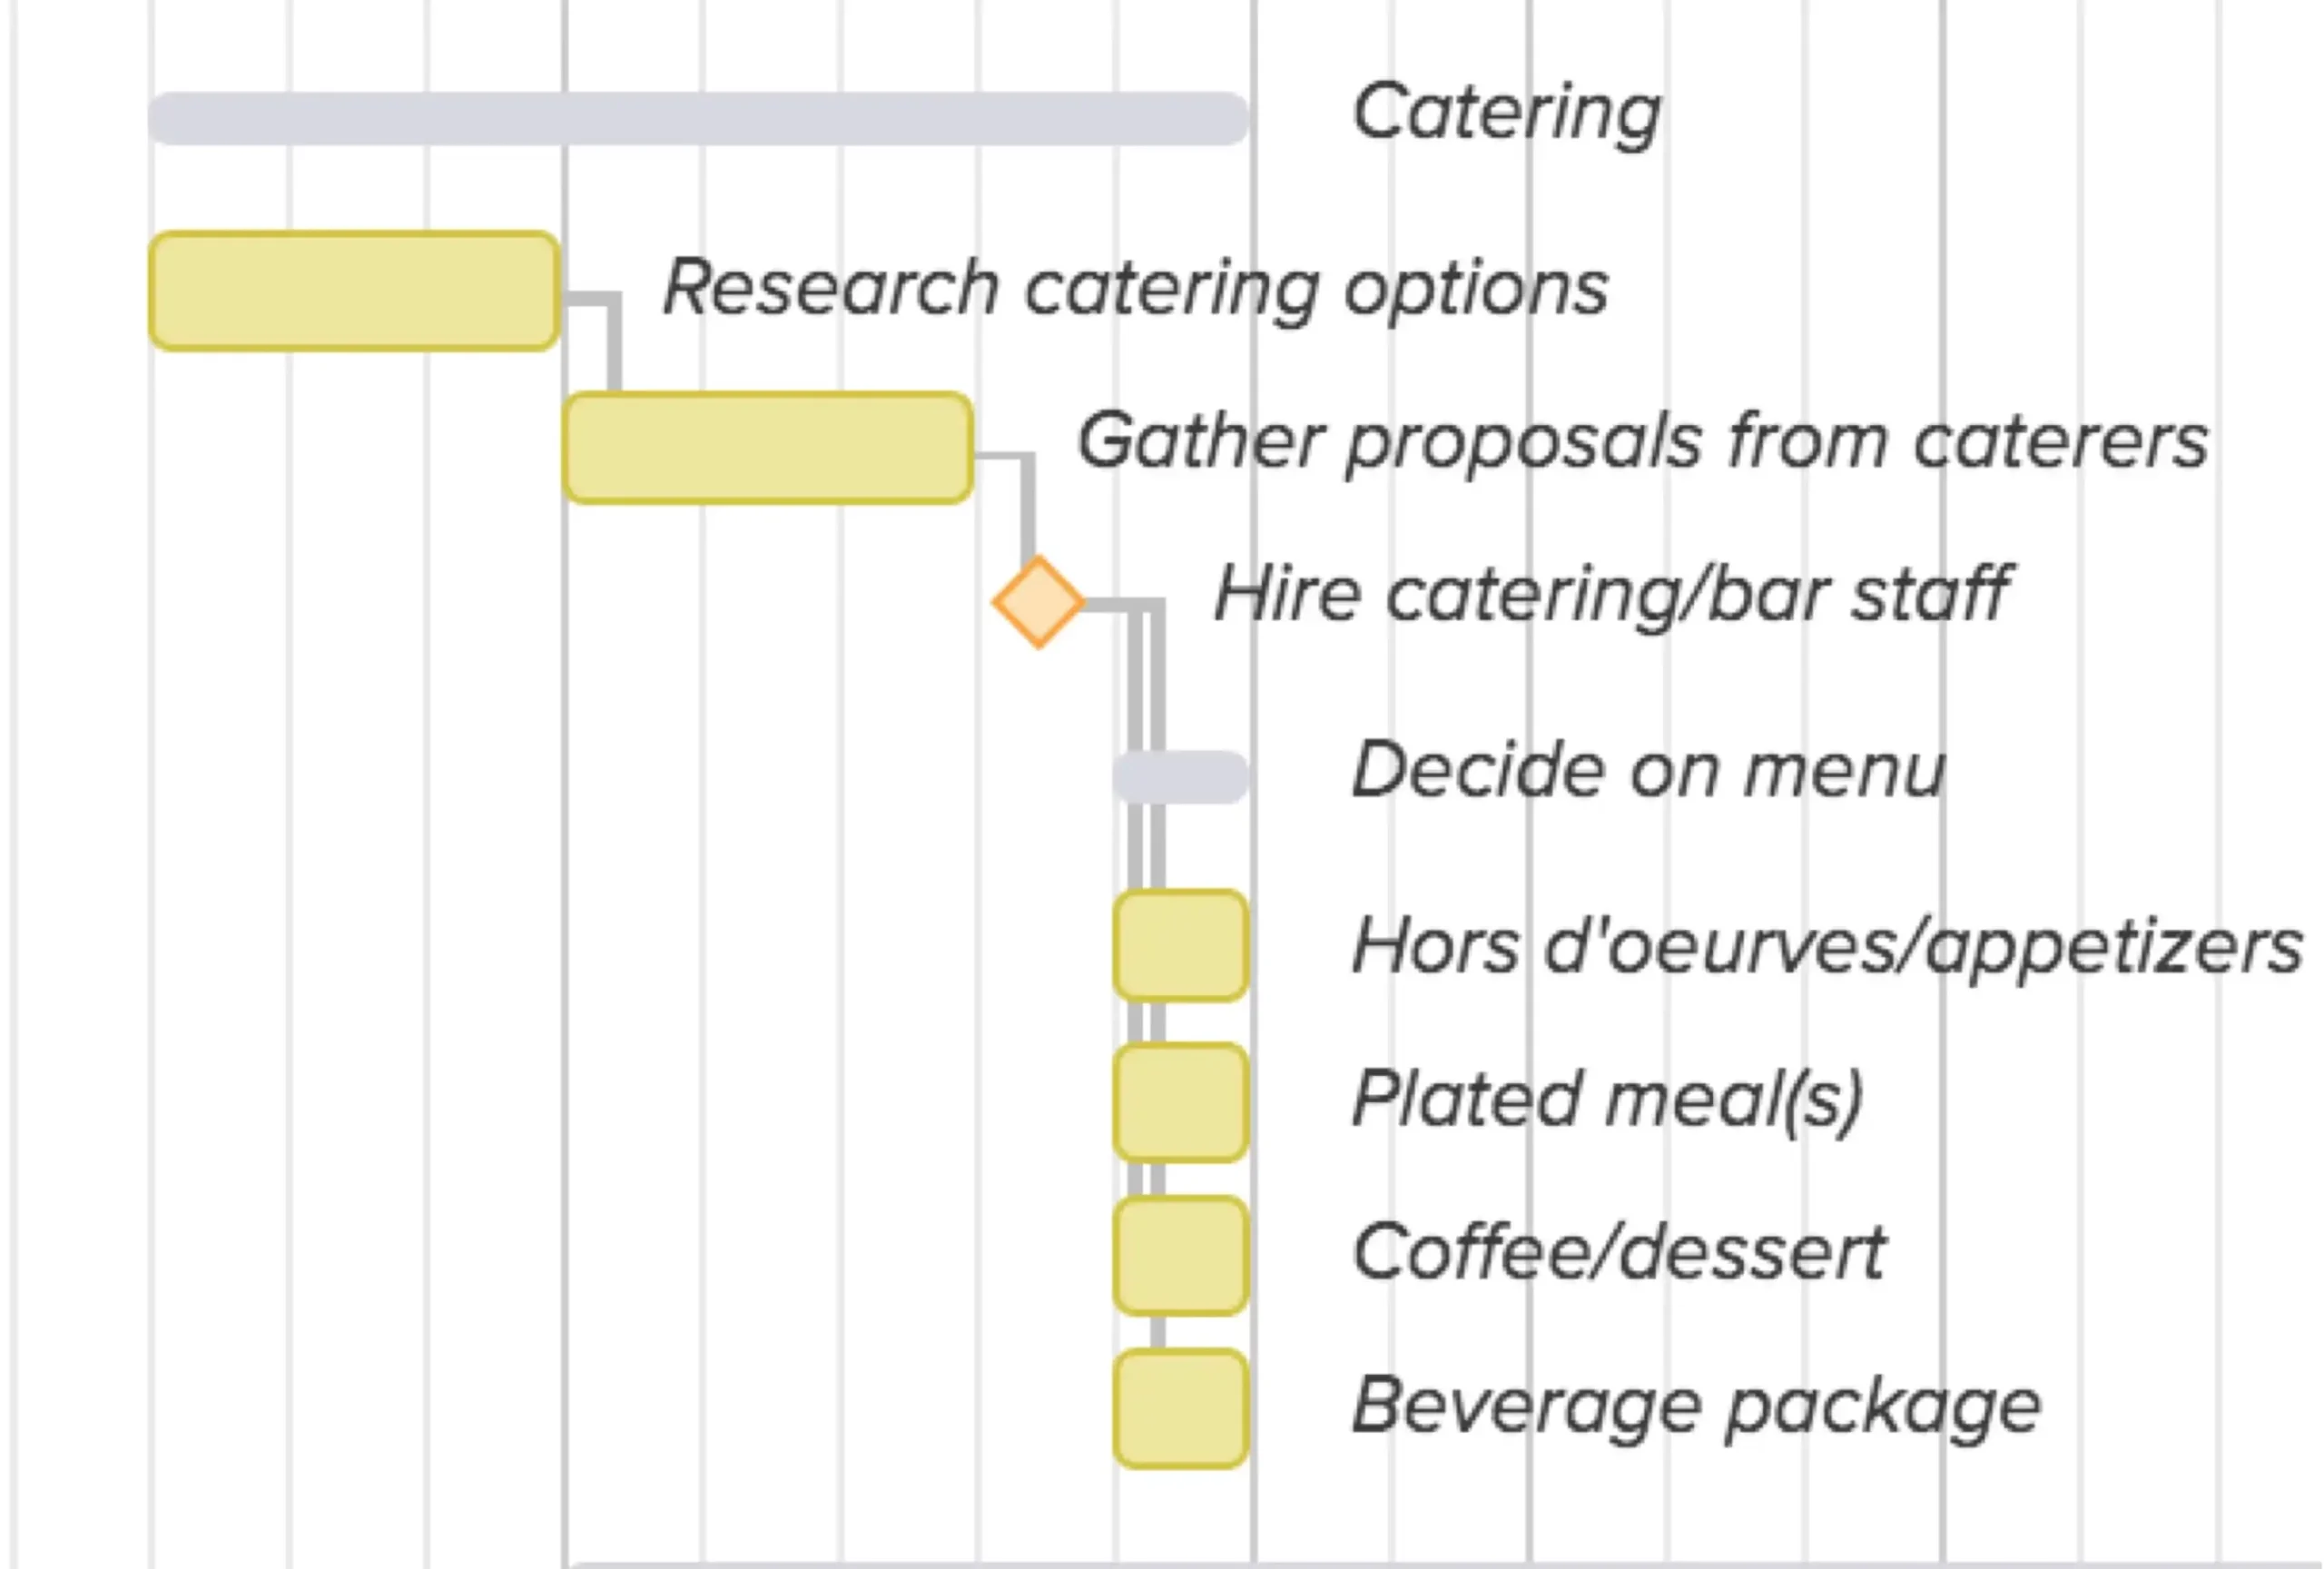Select the Plated meal(s) label

1607,1099
